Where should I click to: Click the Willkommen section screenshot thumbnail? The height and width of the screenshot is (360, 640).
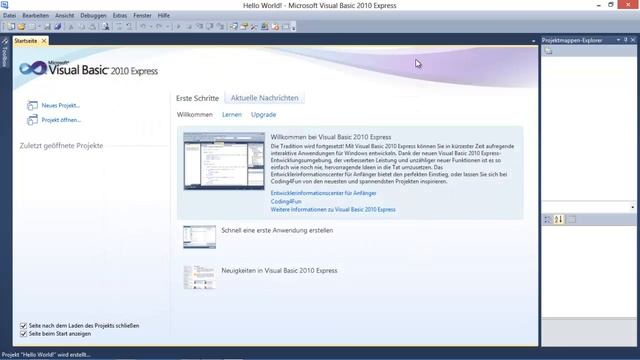tap(224, 161)
